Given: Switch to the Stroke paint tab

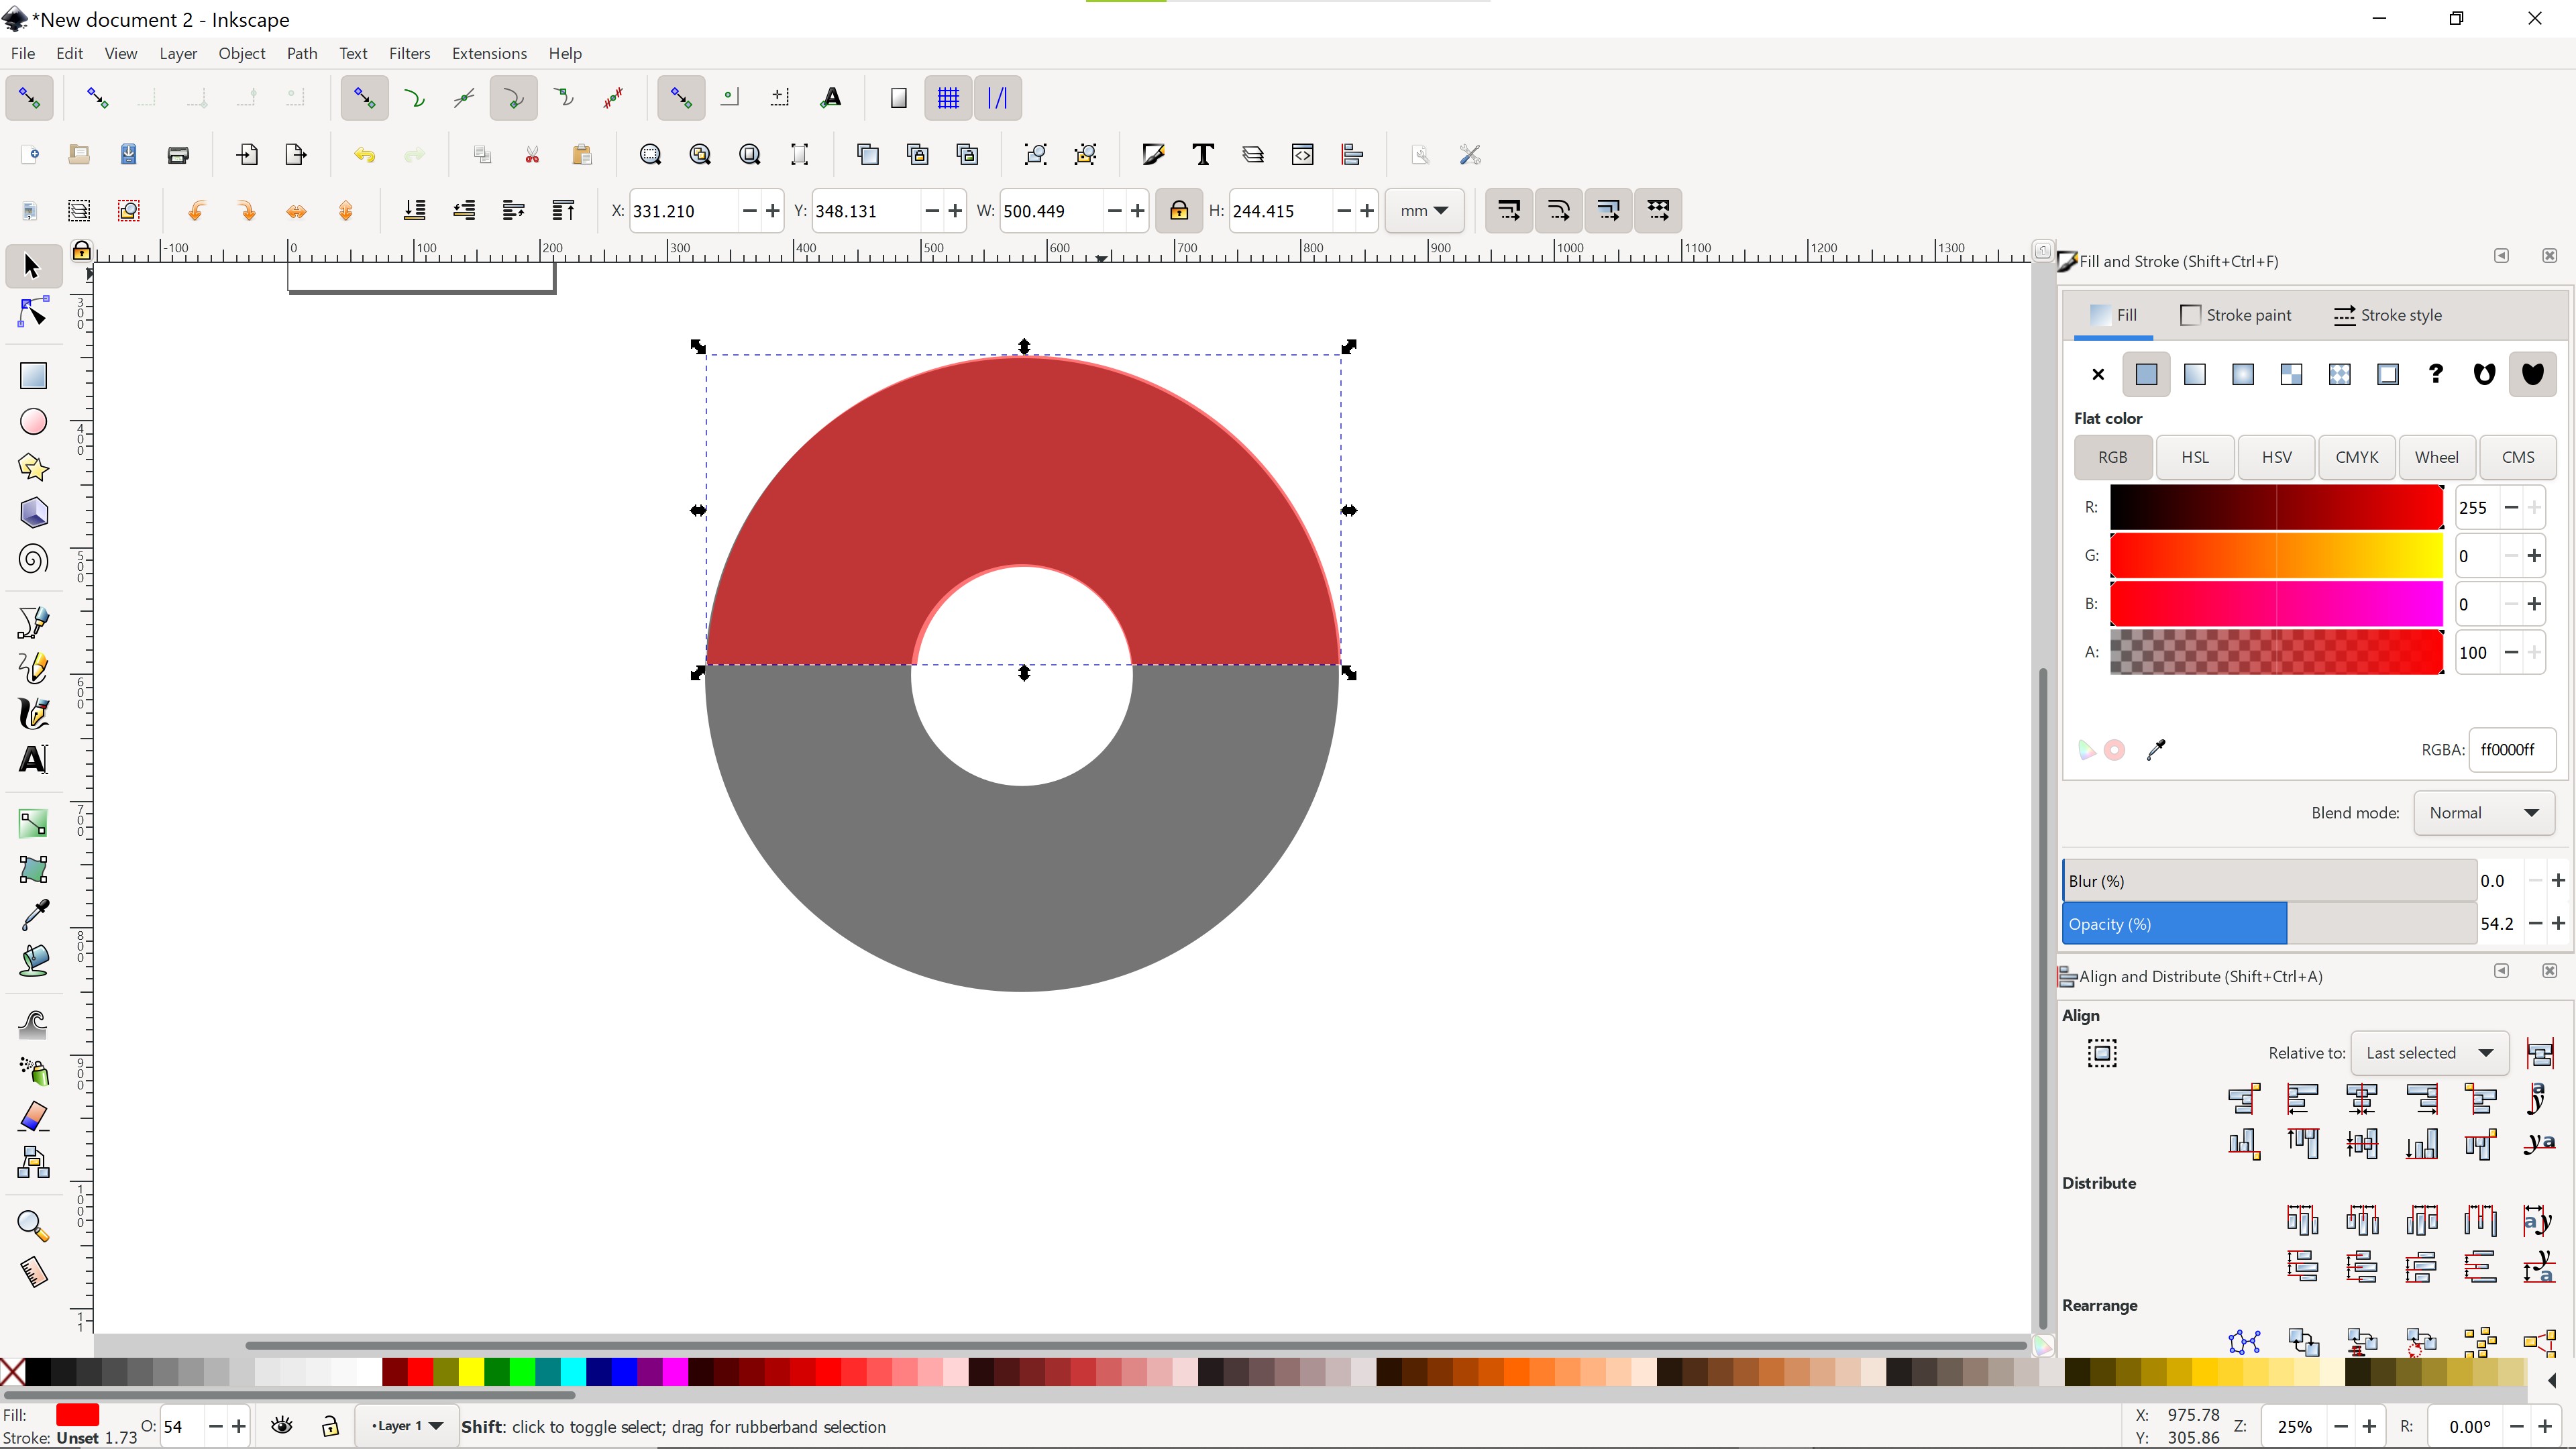Looking at the screenshot, I should [x=2235, y=315].
